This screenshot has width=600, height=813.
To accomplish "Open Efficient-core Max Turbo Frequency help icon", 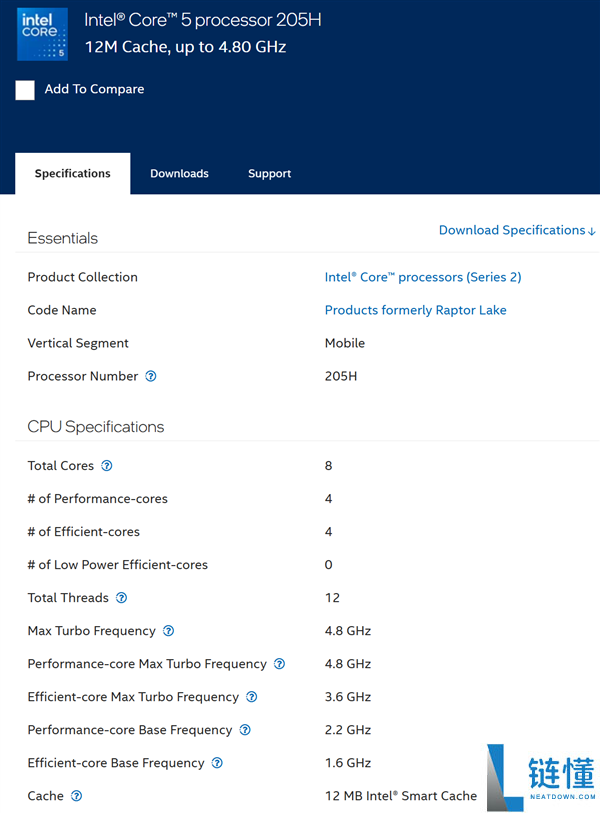I will click(252, 697).
